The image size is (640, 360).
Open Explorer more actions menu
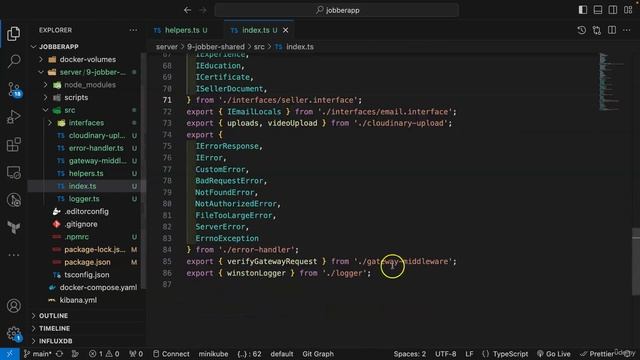133,30
